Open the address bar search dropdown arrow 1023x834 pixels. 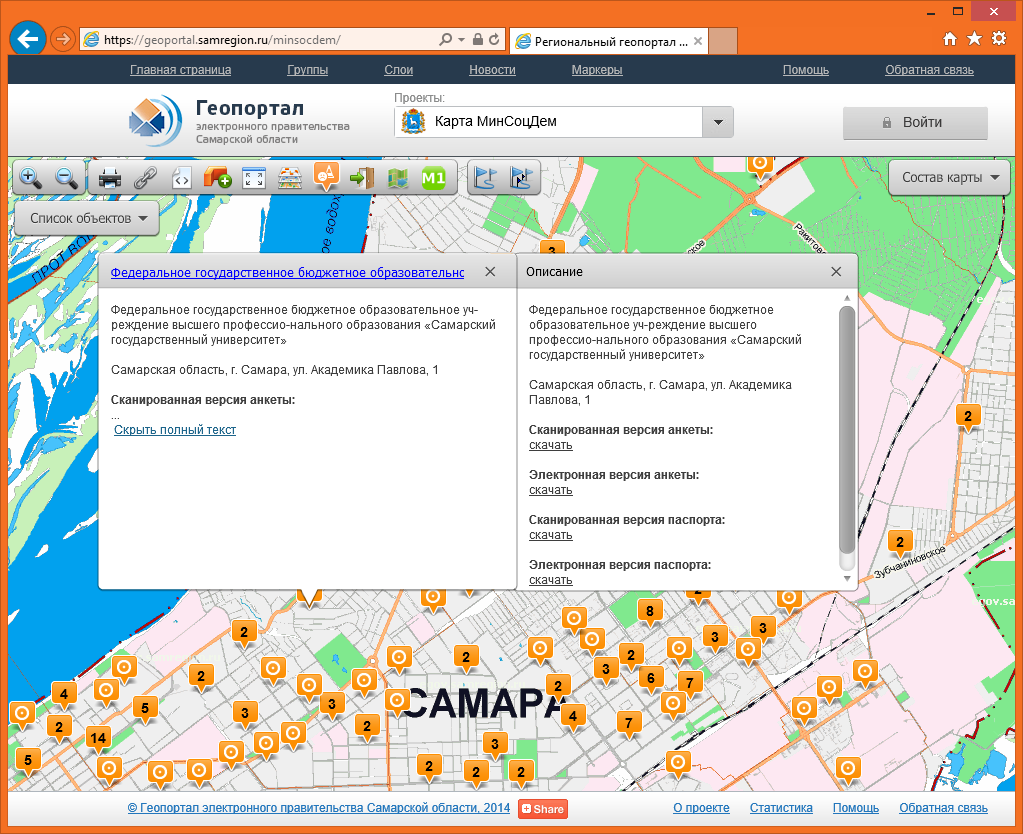(x=461, y=40)
